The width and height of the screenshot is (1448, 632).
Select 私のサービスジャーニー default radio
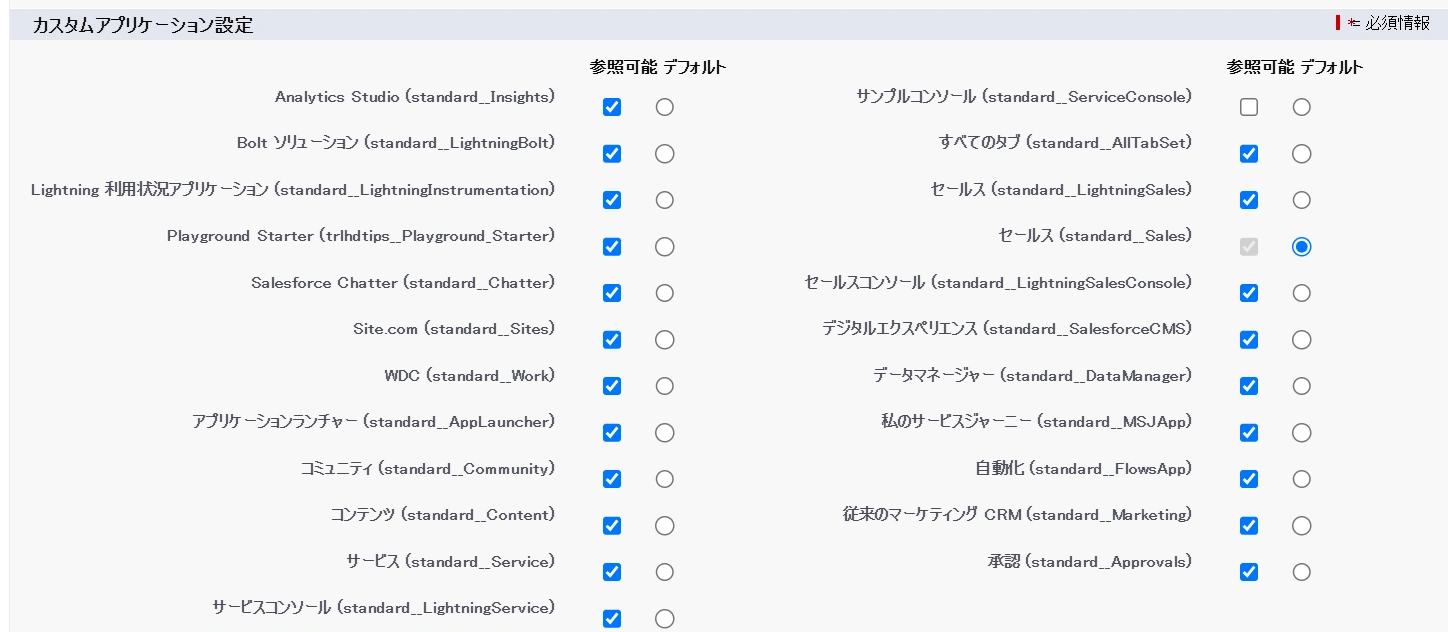tap(1301, 433)
